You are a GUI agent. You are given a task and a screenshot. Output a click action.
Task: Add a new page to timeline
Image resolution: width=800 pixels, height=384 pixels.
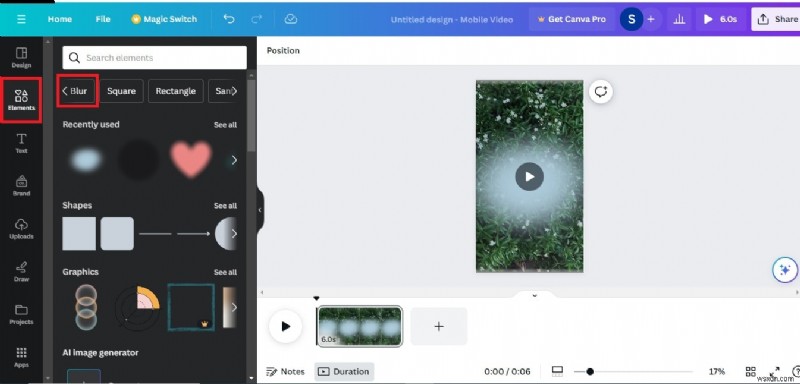tap(439, 326)
